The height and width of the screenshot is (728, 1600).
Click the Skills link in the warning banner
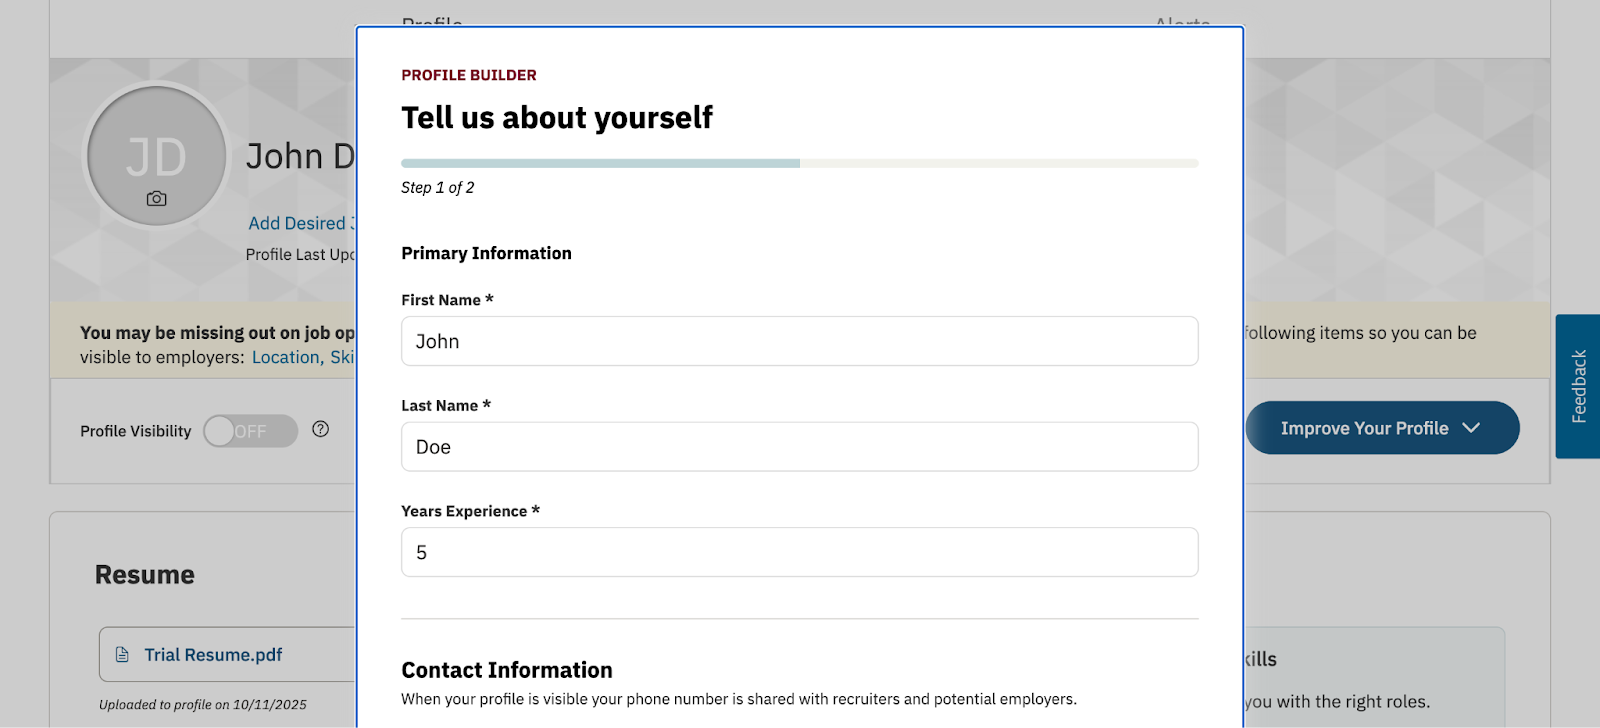pos(342,357)
